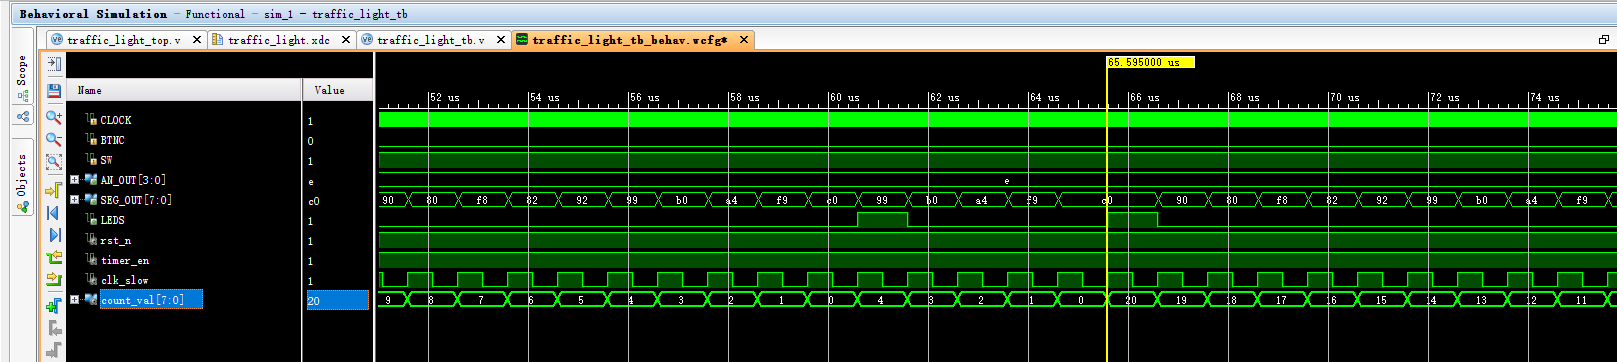This screenshot has width=1617, height=362.
Task: Select the CLOCK signal
Action: click(116, 120)
